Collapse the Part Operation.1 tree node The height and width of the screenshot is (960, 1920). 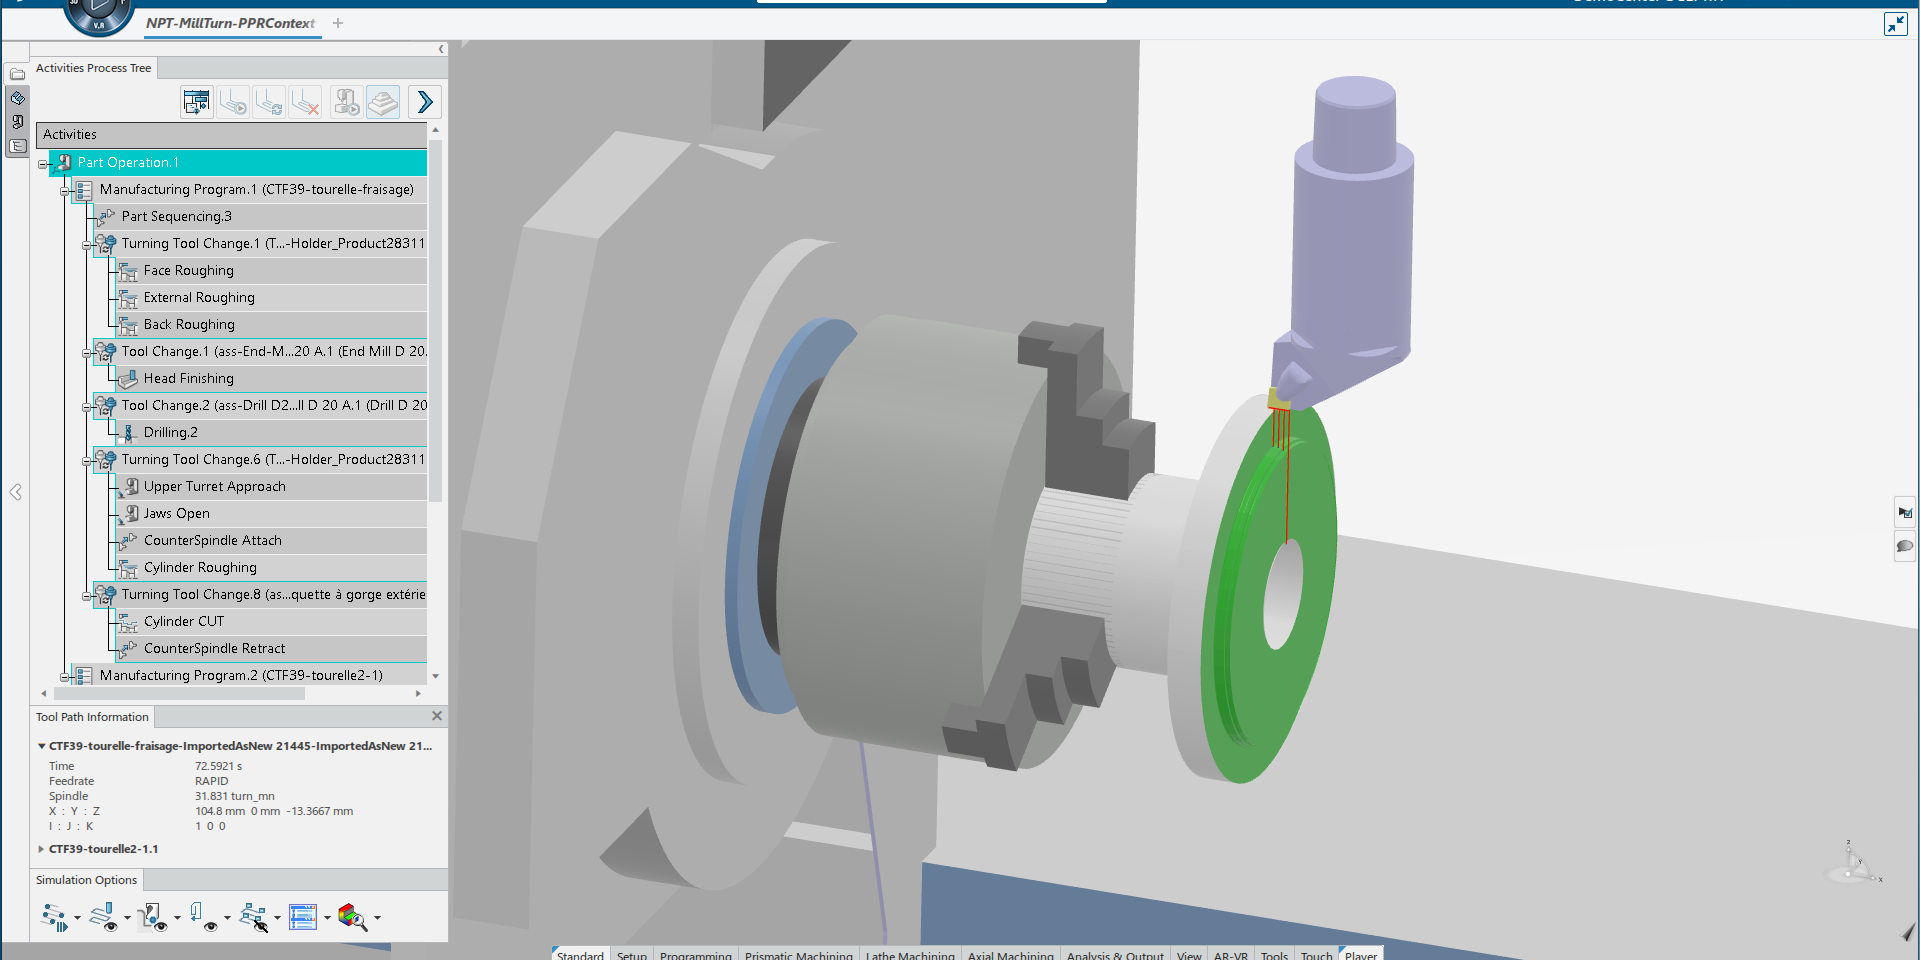coord(43,163)
